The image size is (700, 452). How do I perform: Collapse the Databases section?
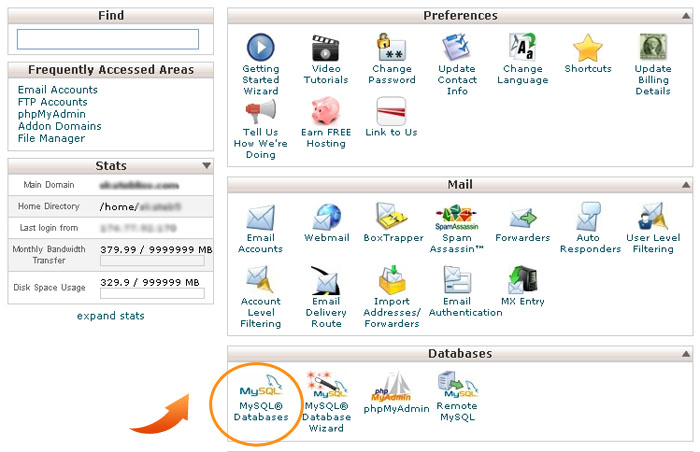(x=686, y=354)
